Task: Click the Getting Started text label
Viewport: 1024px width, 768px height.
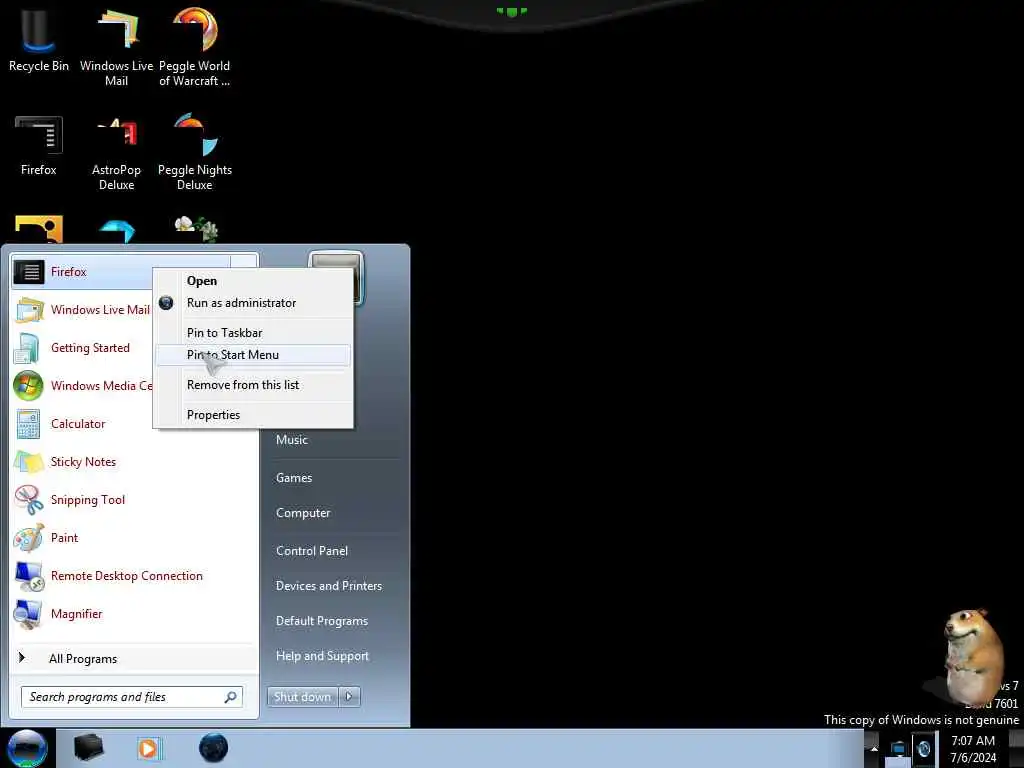Action: click(90, 348)
